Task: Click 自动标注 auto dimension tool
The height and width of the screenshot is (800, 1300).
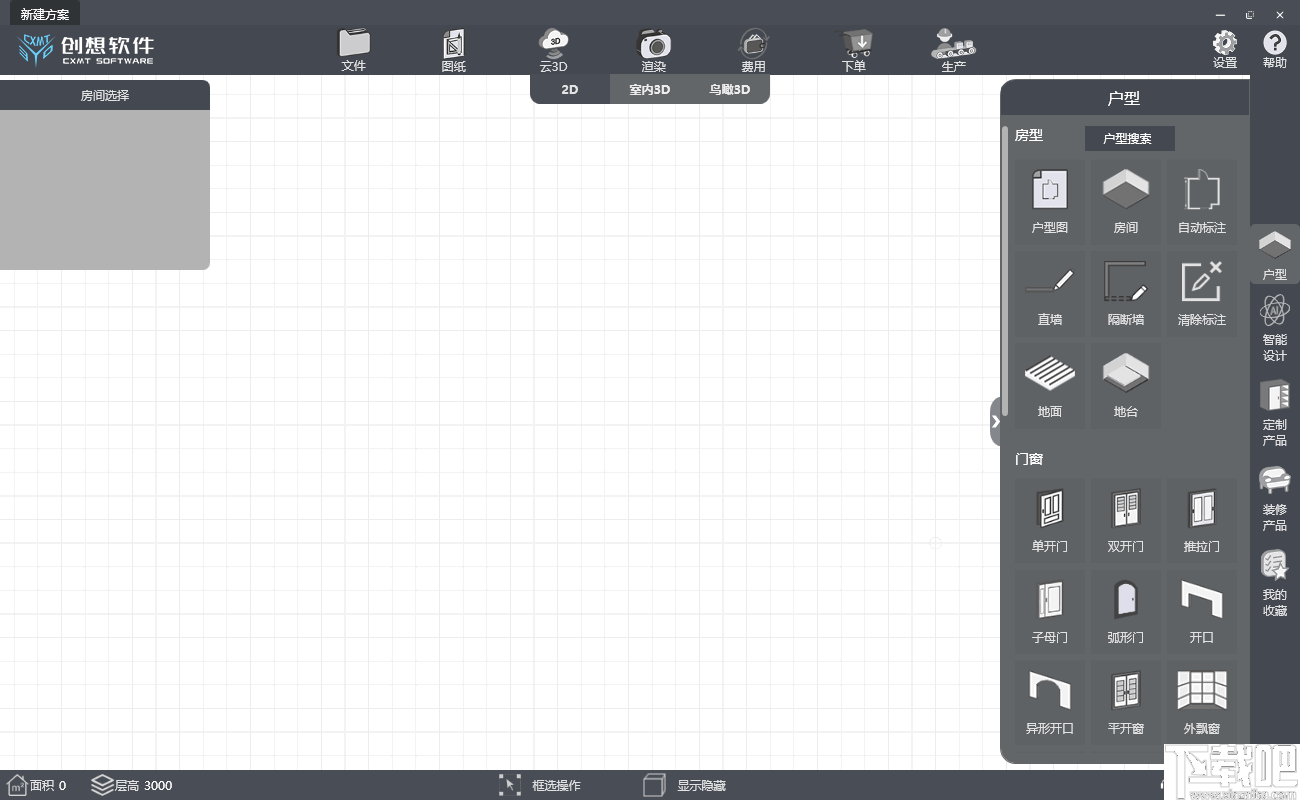Action: point(1202,203)
